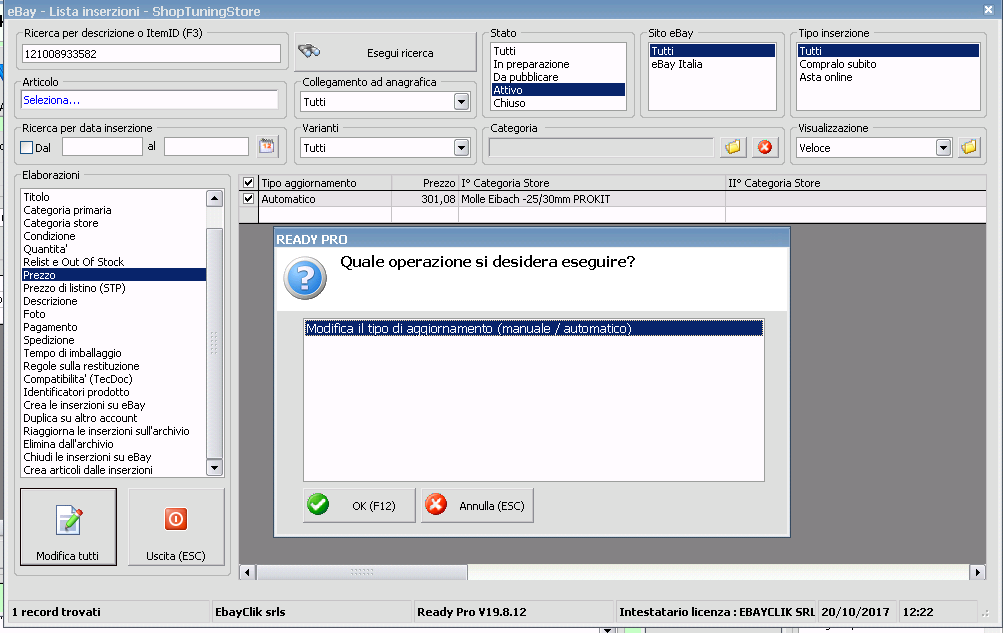
Task: Click the blue question mark dialog icon
Action: (305, 278)
